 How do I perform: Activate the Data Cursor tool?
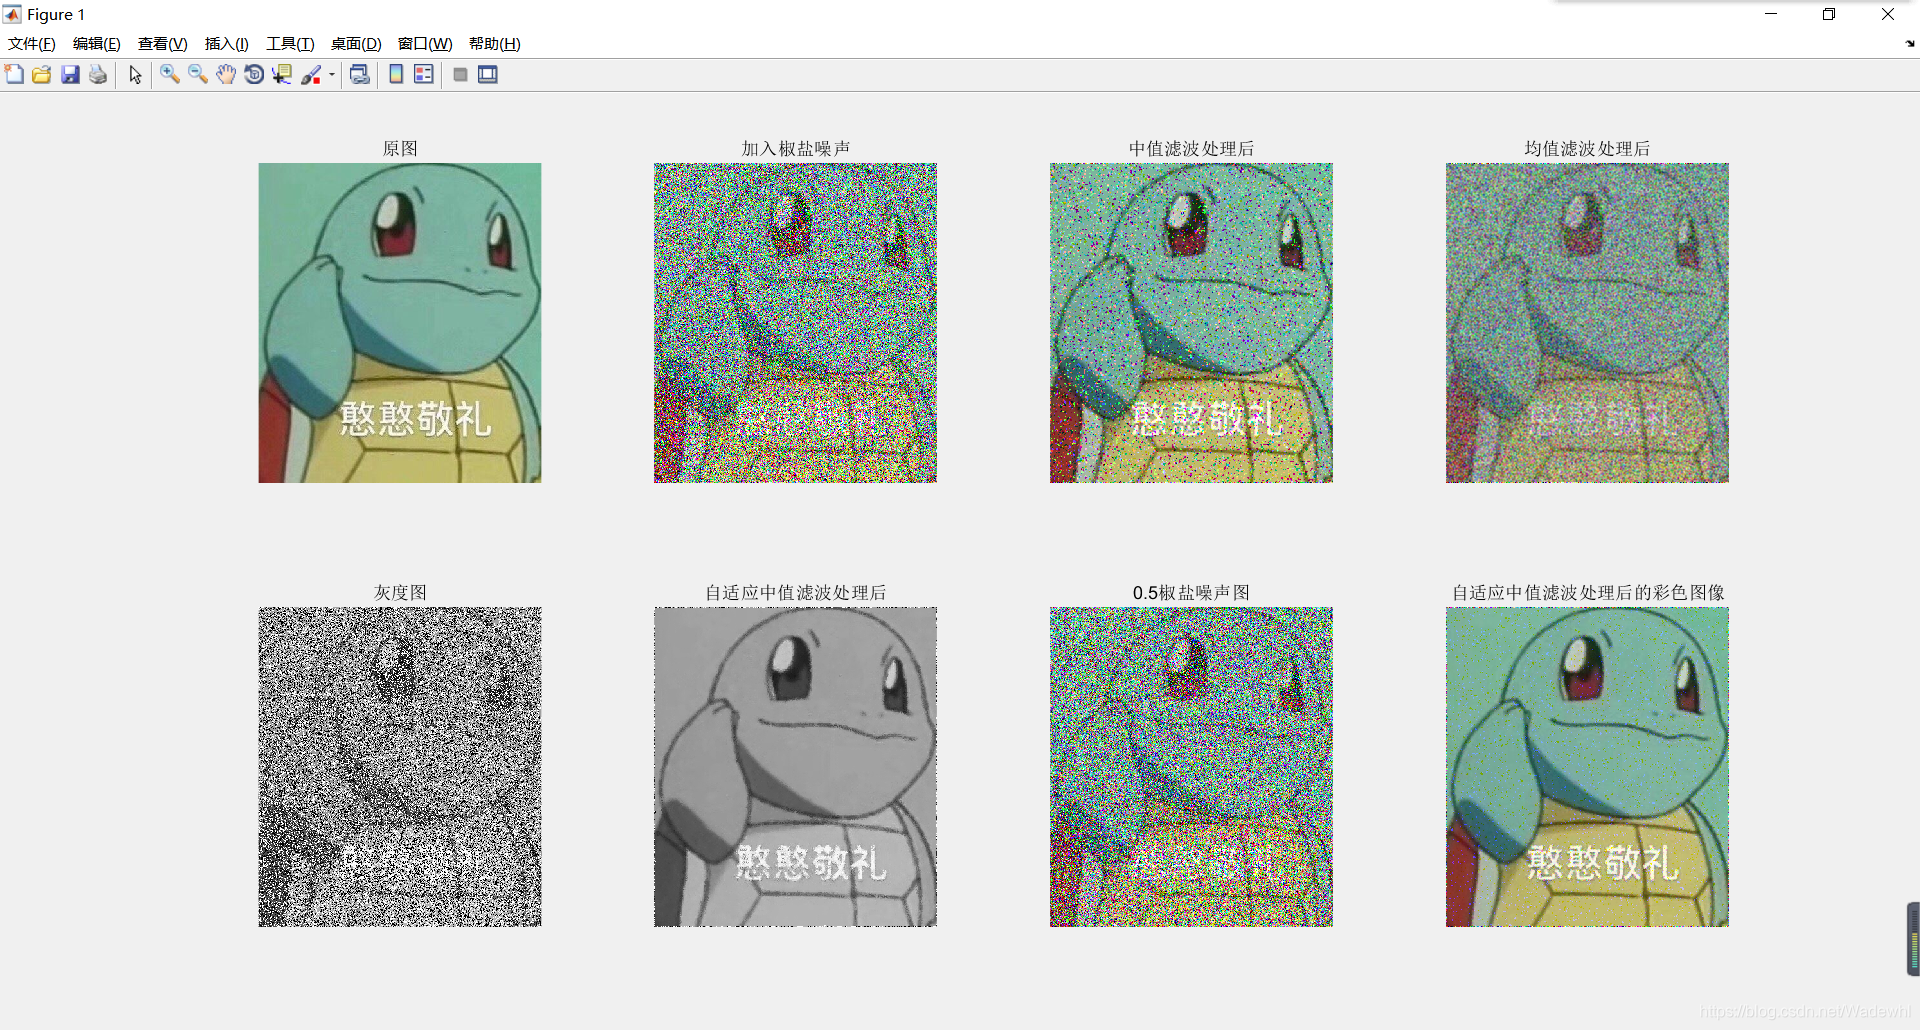[x=282, y=74]
